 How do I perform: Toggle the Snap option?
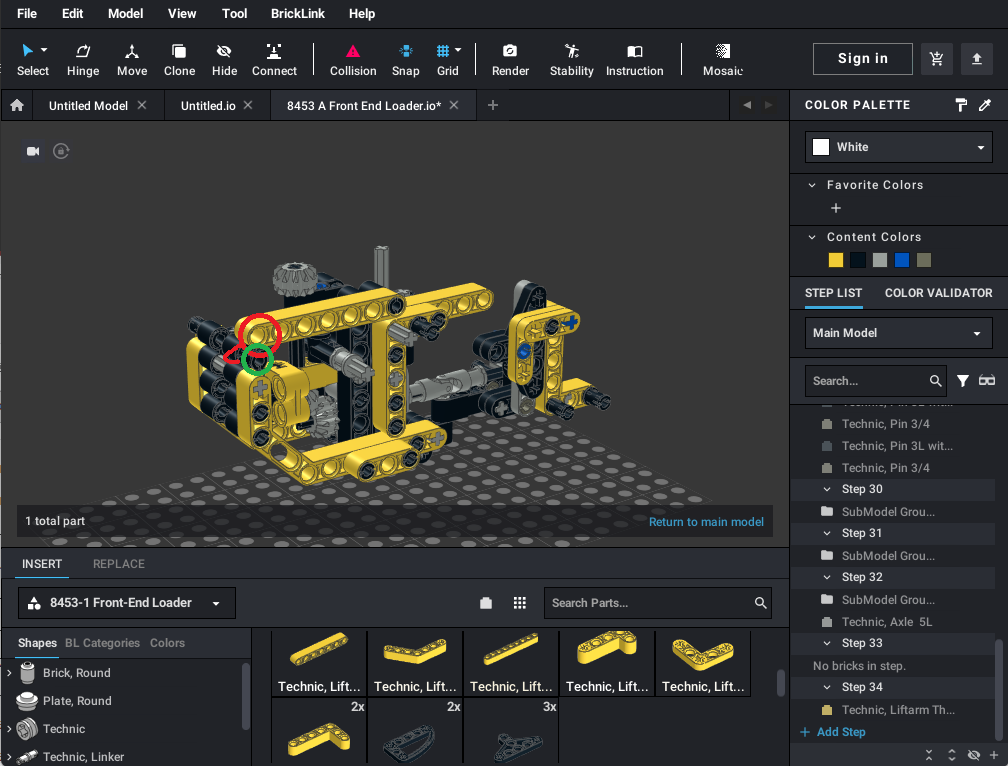point(406,60)
